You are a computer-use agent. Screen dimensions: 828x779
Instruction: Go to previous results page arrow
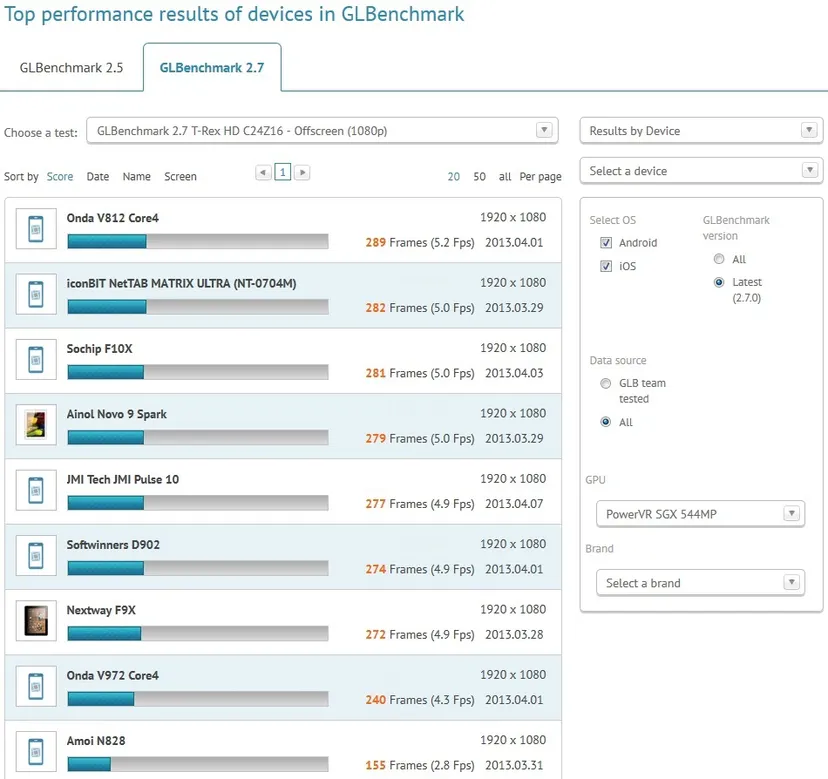point(263,172)
